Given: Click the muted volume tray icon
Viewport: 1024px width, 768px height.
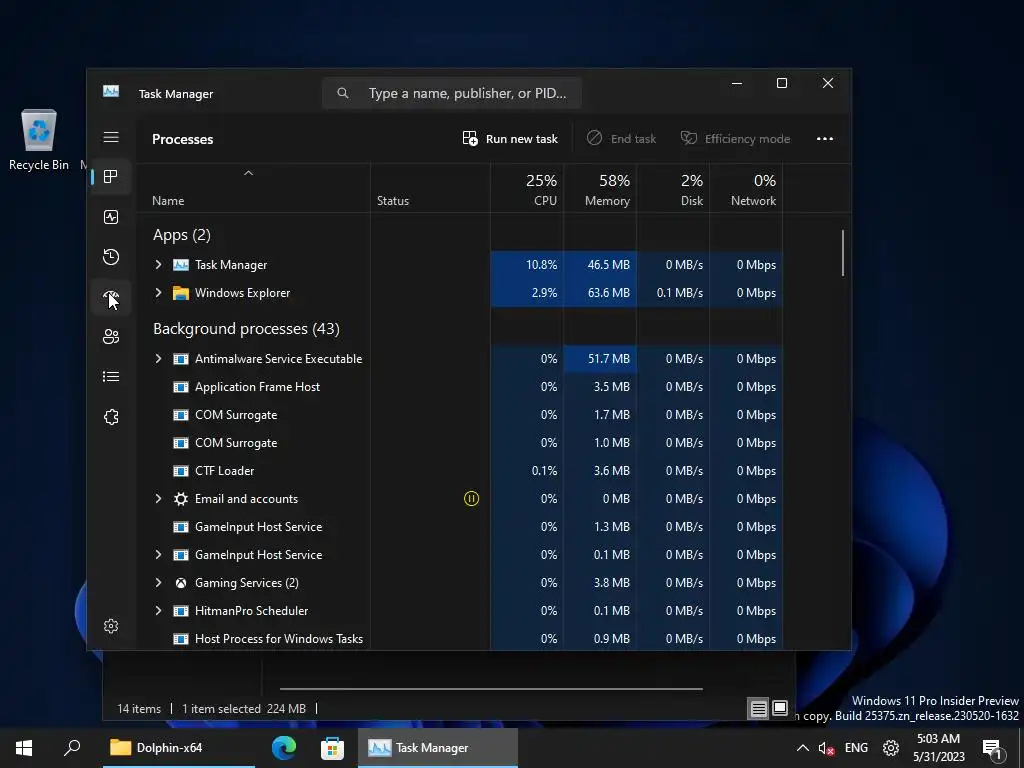Looking at the screenshot, I should click(x=826, y=748).
